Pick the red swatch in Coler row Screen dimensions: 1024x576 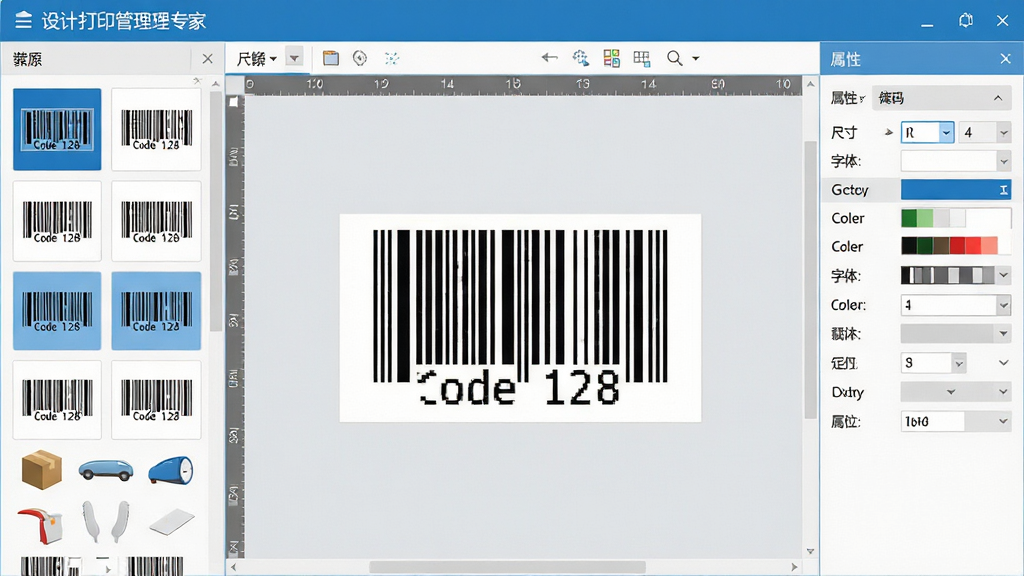957,246
